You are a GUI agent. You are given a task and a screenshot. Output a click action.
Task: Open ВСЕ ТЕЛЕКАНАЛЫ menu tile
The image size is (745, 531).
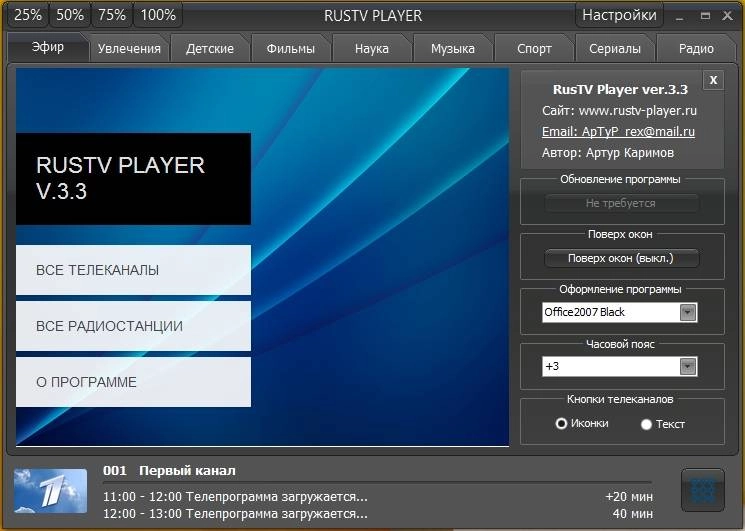(133, 270)
